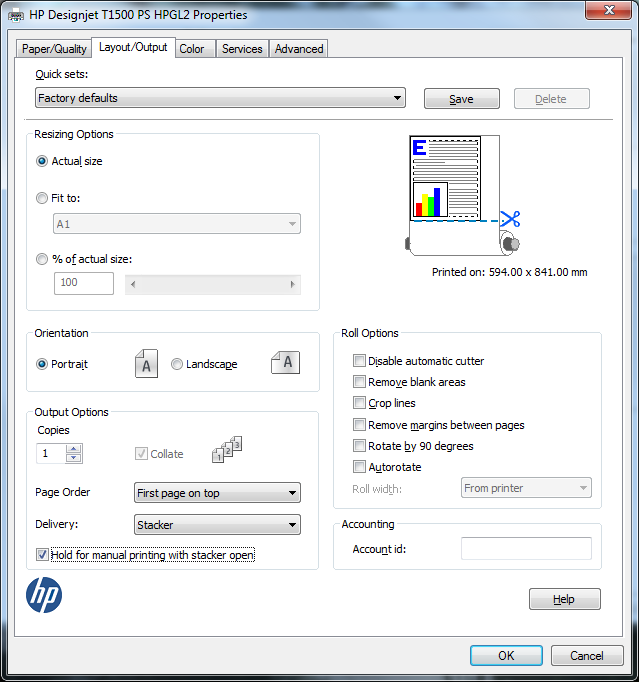
Task: Open the Quick sets dropdown
Action: [220, 98]
